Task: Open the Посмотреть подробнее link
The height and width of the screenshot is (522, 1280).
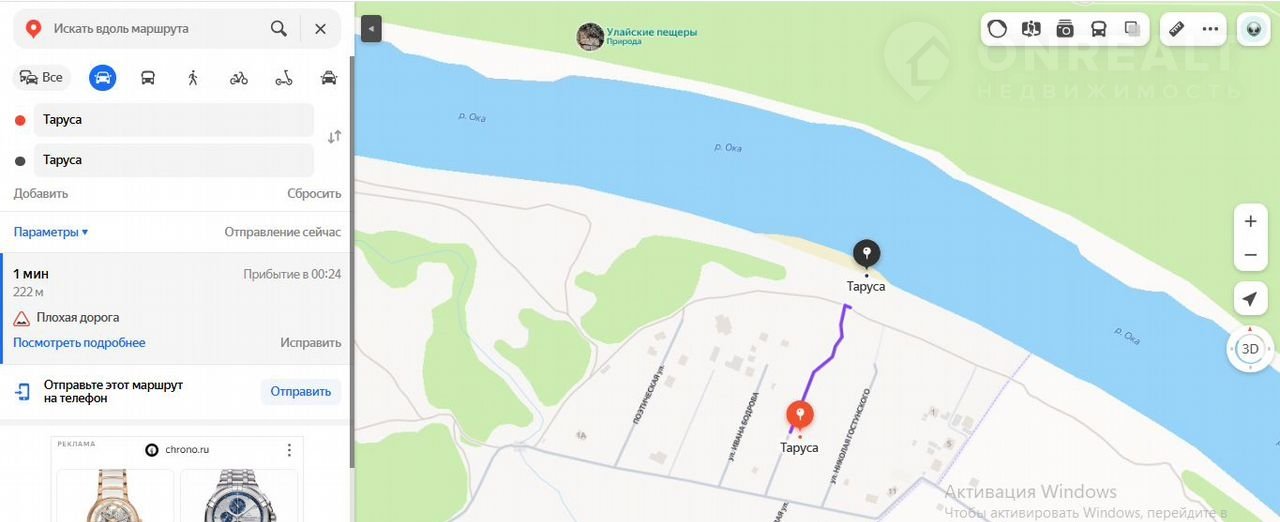Action: (79, 343)
